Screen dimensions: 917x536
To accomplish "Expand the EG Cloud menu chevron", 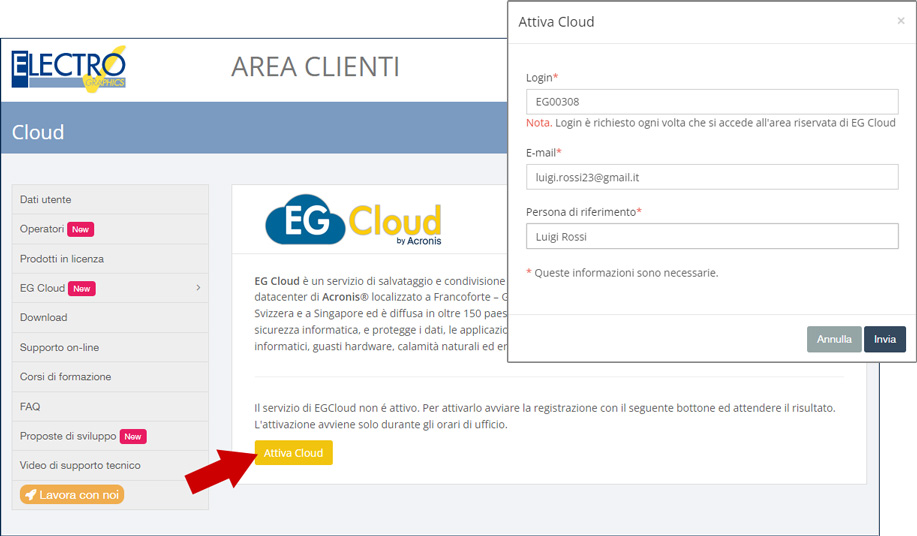I will click(198, 288).
